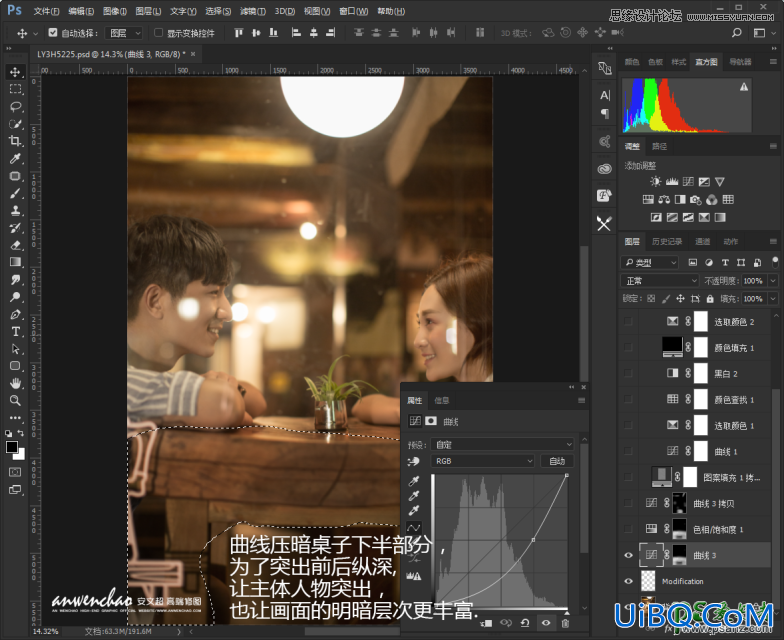Screen dimensions: 784x640
Task: Open the layer filter 类型 dropdown
Action: 649,262
